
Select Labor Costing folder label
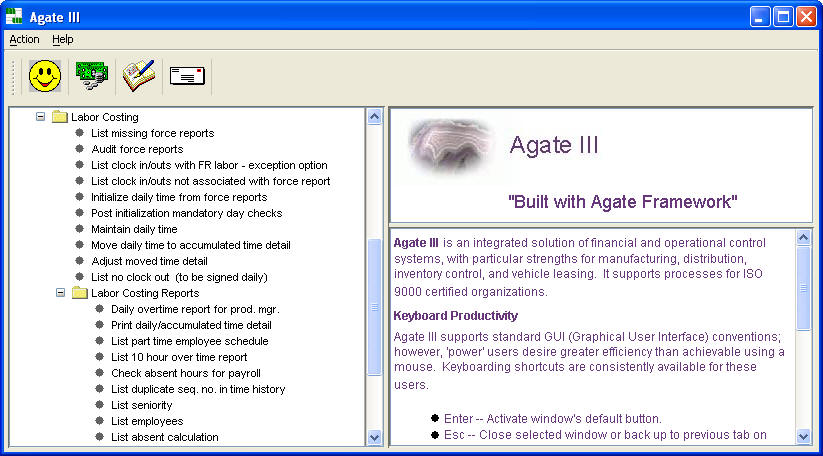click(105, 117)
